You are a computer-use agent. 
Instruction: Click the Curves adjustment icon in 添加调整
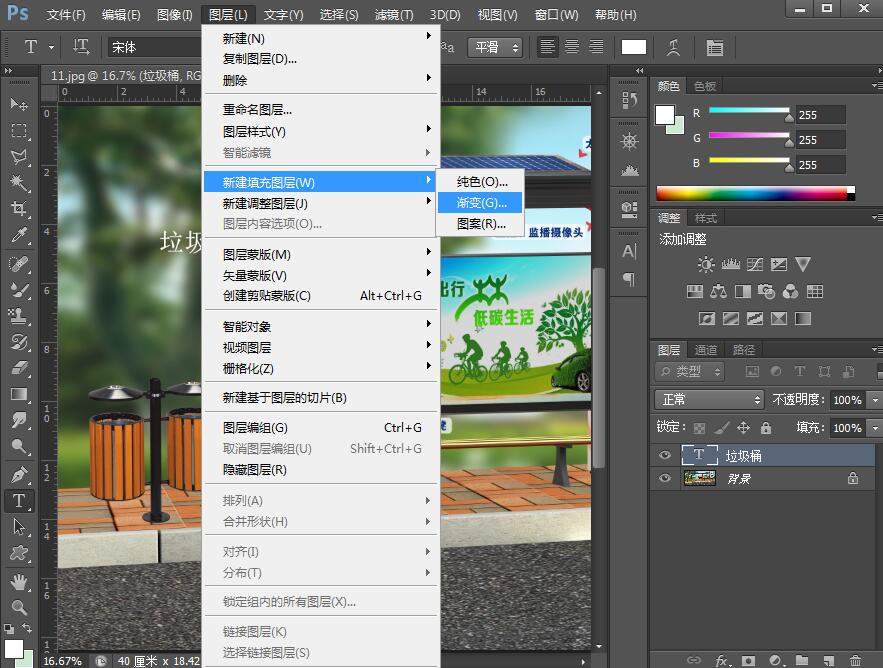pyautogui.click(x=754, y=264)
